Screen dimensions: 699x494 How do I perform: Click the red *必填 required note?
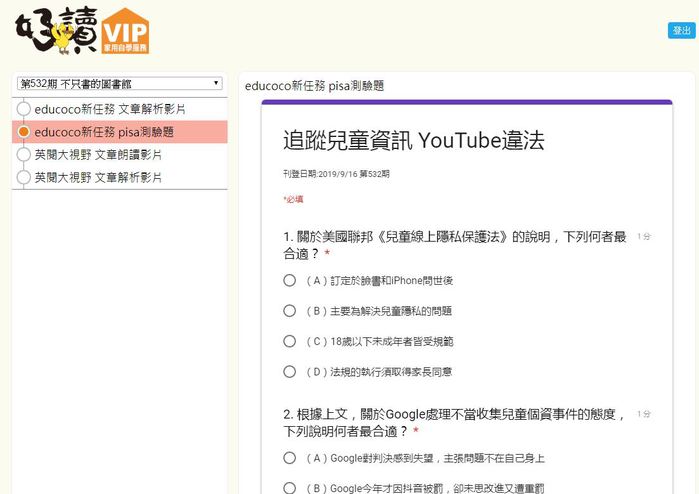[293, 199]
